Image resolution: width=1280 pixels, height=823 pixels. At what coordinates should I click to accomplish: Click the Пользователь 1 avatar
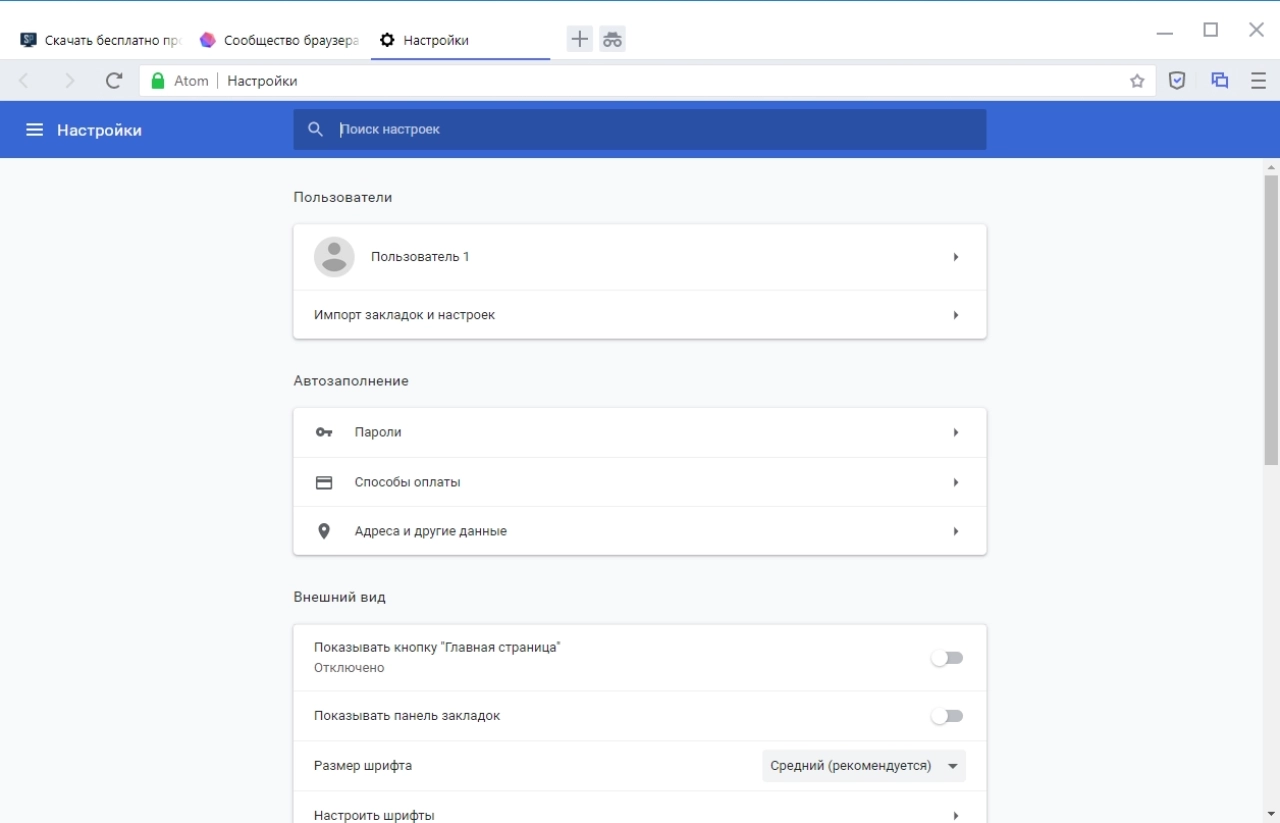coord(334,257)
